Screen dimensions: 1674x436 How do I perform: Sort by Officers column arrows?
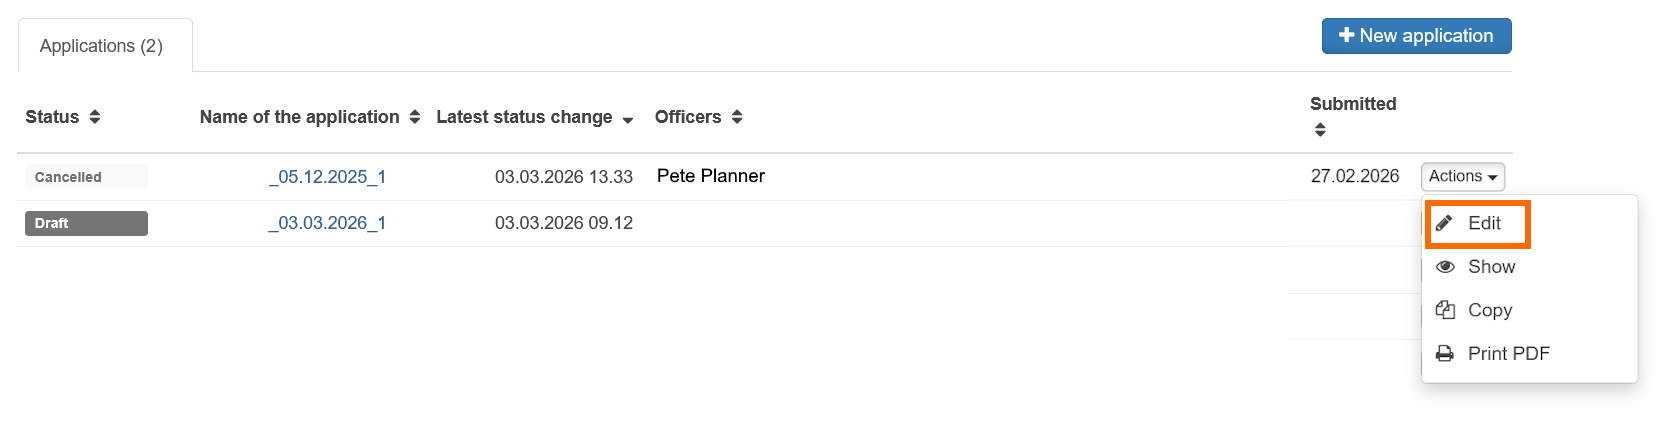click(x=737, y=117)
